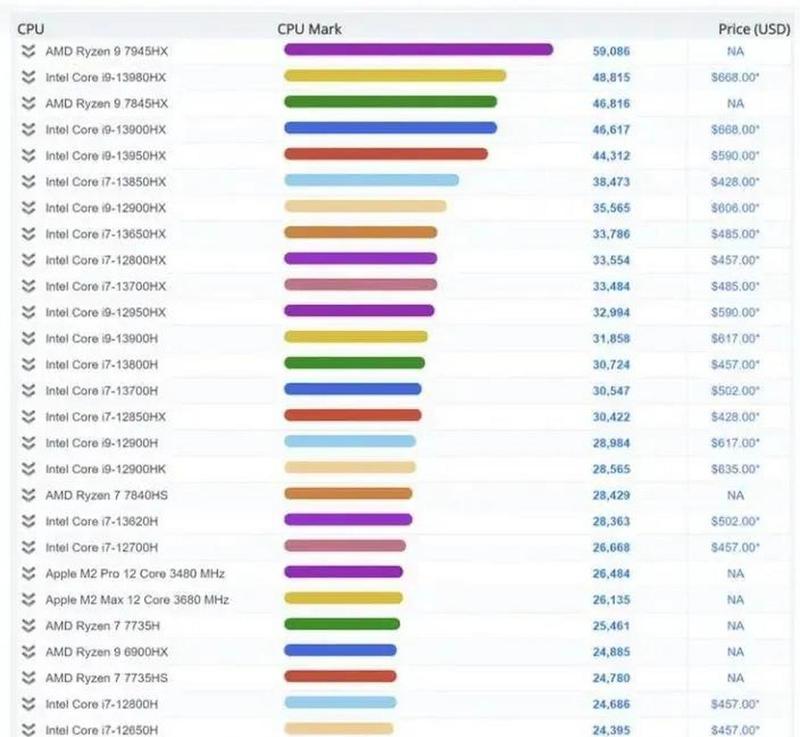800x737 pixels.
Task: Click the blue bar for Intel Core i9-13900HX
Action: tap(390, 128)
